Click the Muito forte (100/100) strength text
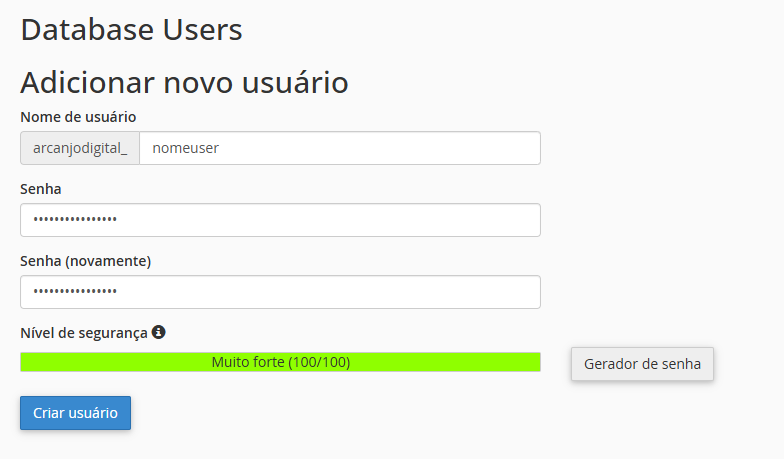Screen dimensions: 784x459 (x=281, y=362)
